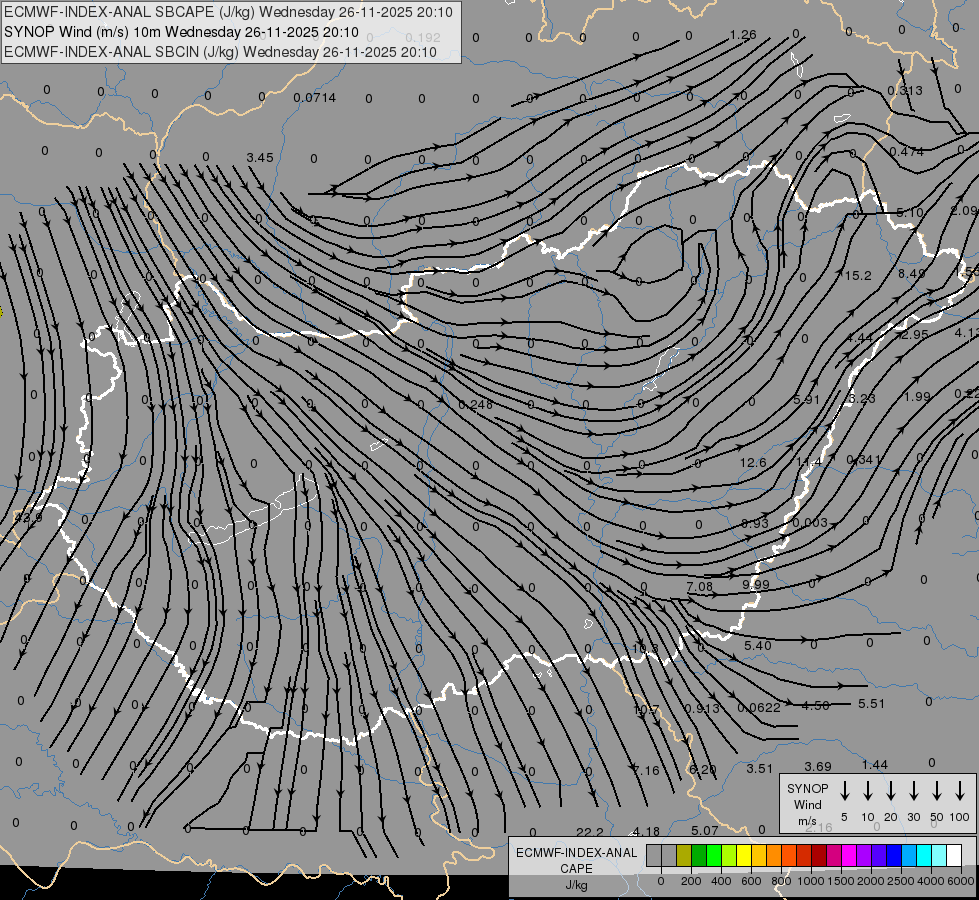The image size is (979, 900).
Task: Click the map value 7.16
Action: point(646,771)
